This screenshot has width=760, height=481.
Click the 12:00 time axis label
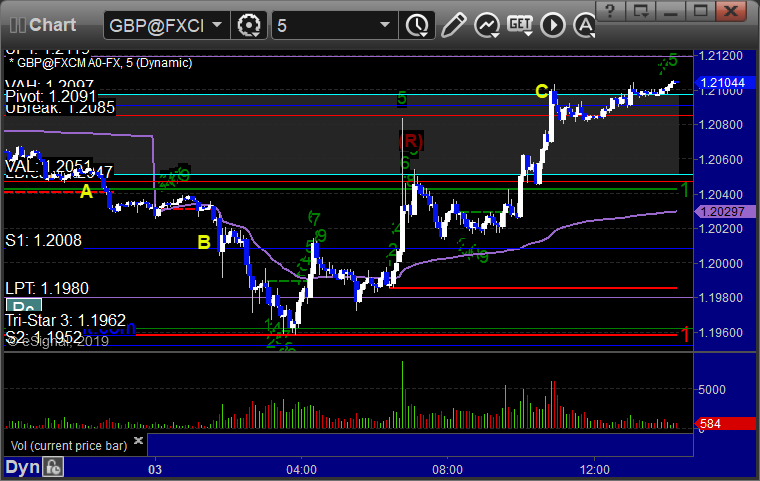coord(594,470)
